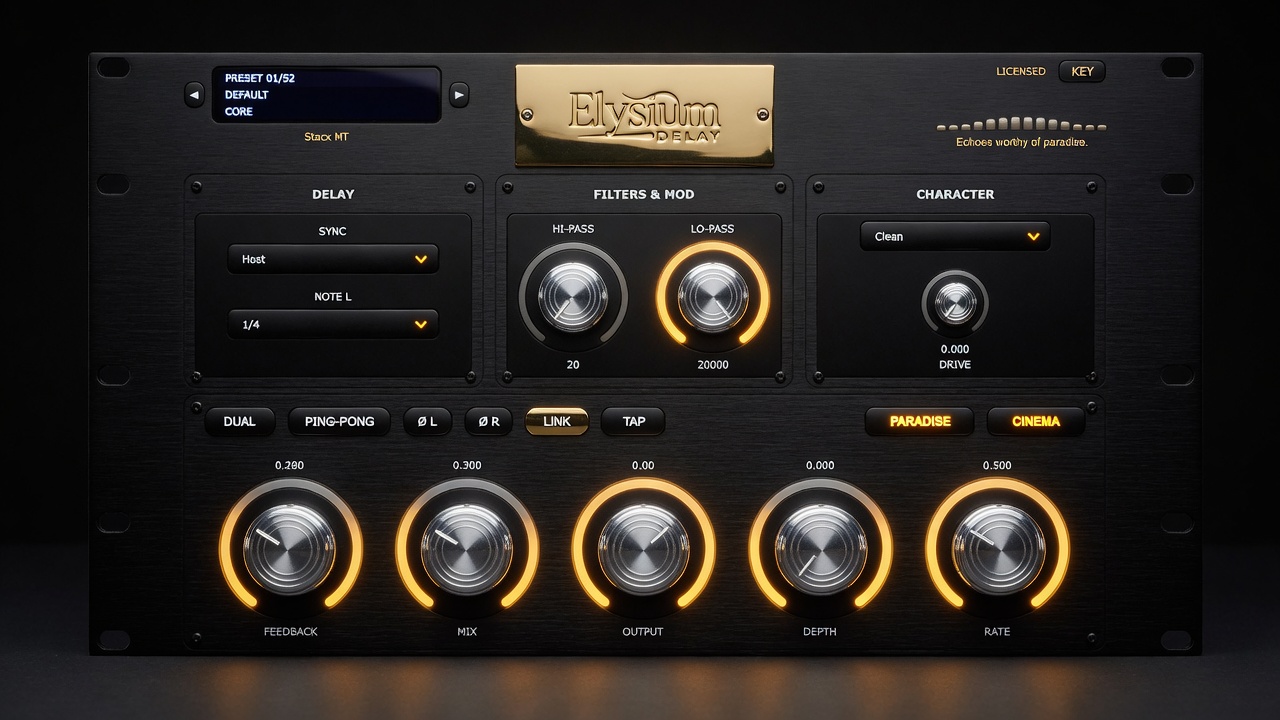Click the DELAY section header
Viewport: 1280px width, 720px height.
pos(333,194)
